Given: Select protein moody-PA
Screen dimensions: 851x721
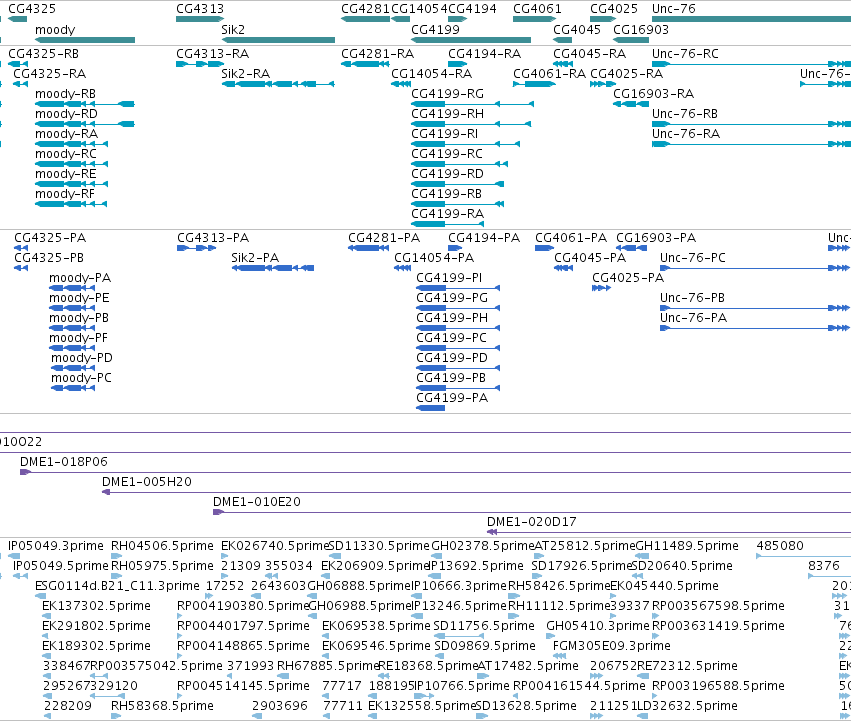Looking at the screenshot, I should coord(72,288).
